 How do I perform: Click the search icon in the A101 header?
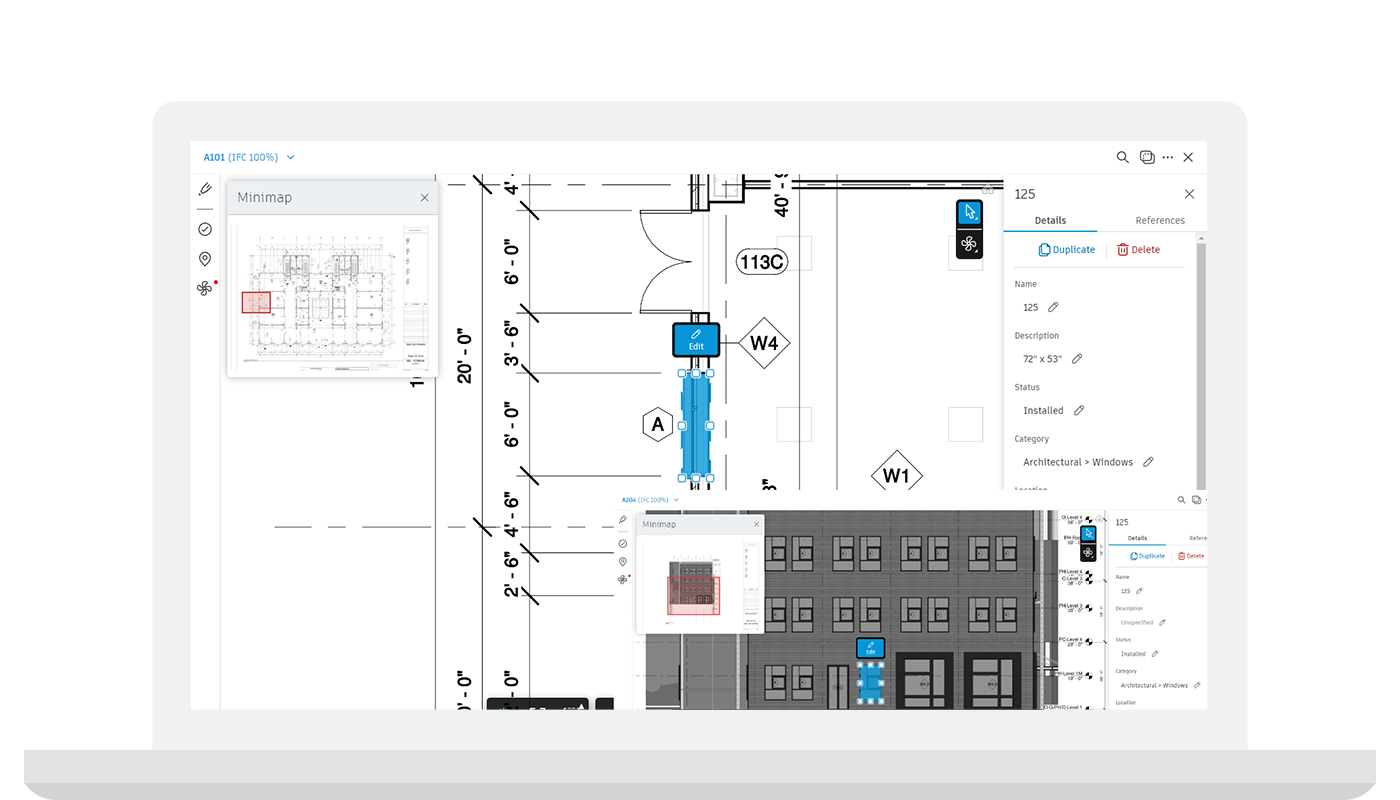[x=1123, y=157]
